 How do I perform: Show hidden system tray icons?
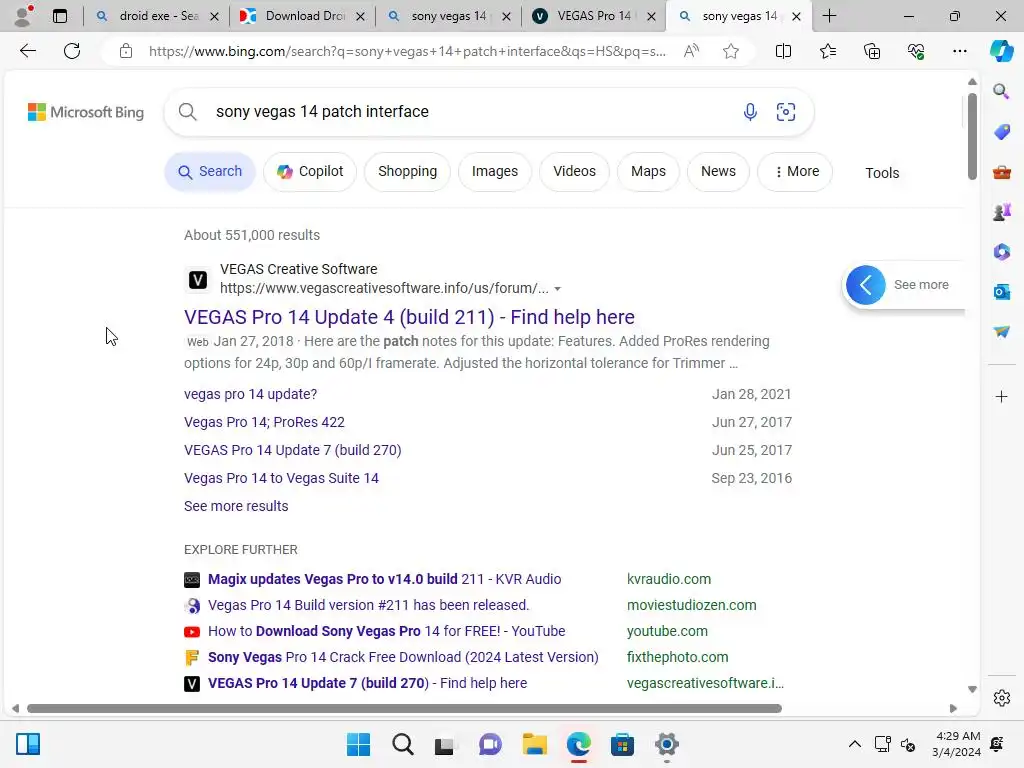(854, 744)
